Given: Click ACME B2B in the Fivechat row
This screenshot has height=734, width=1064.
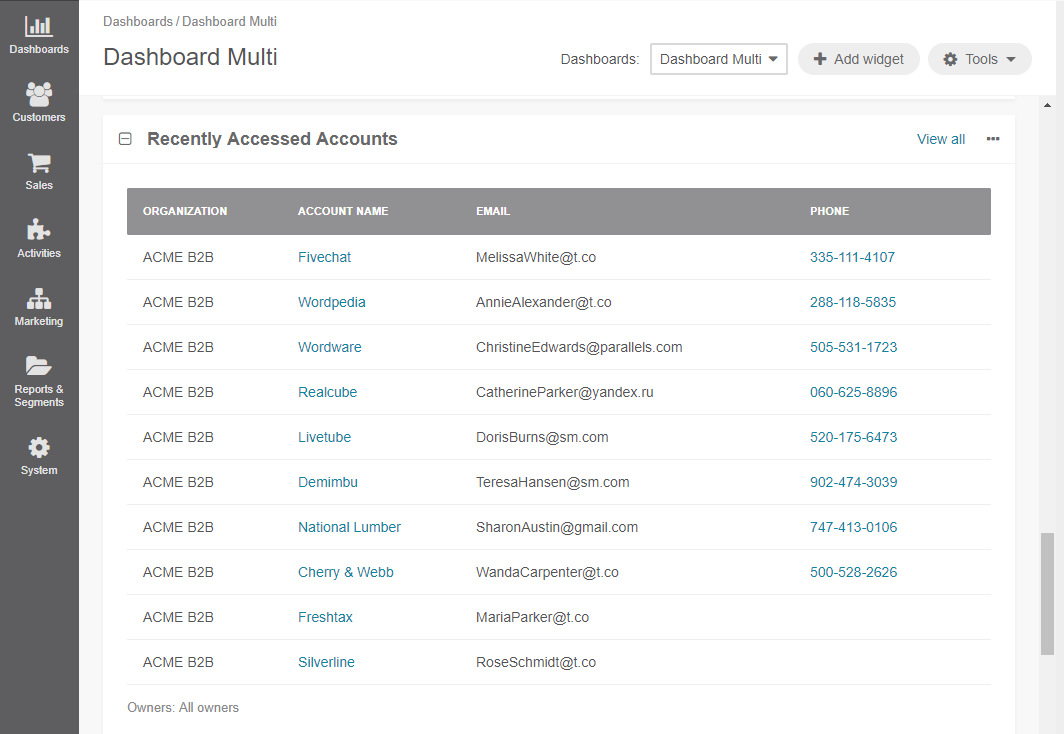Looking at the screenshot, I should pos(178,257).
